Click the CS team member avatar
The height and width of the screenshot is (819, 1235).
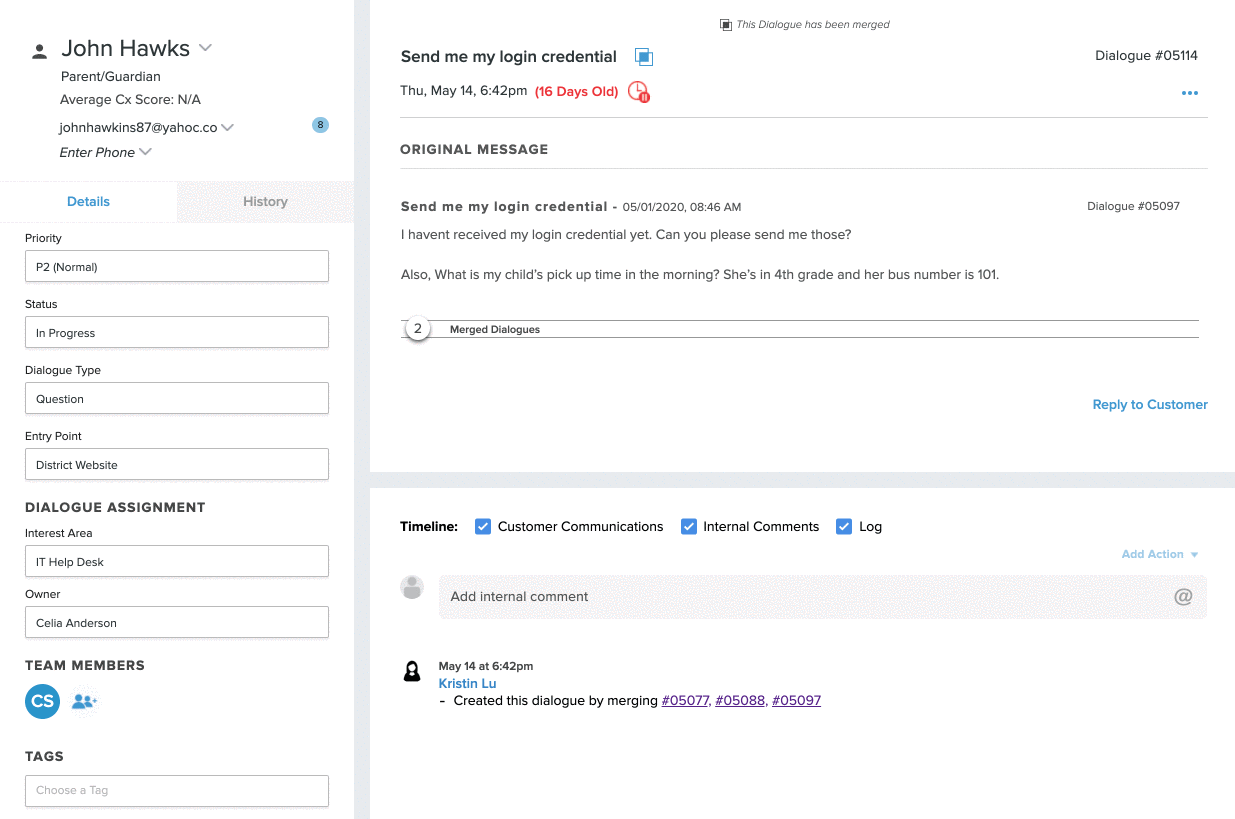pyautogui.click(x=42, y=702)
